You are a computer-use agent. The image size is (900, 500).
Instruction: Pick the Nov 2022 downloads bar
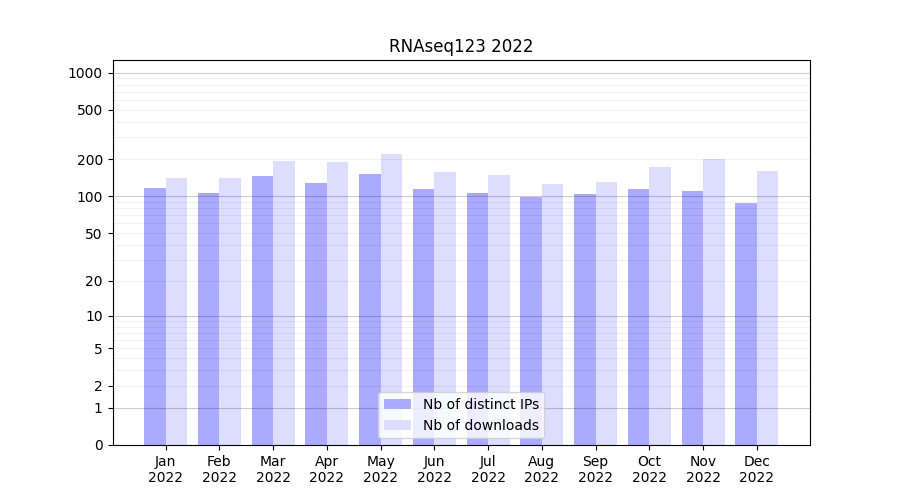click(714, 302)
